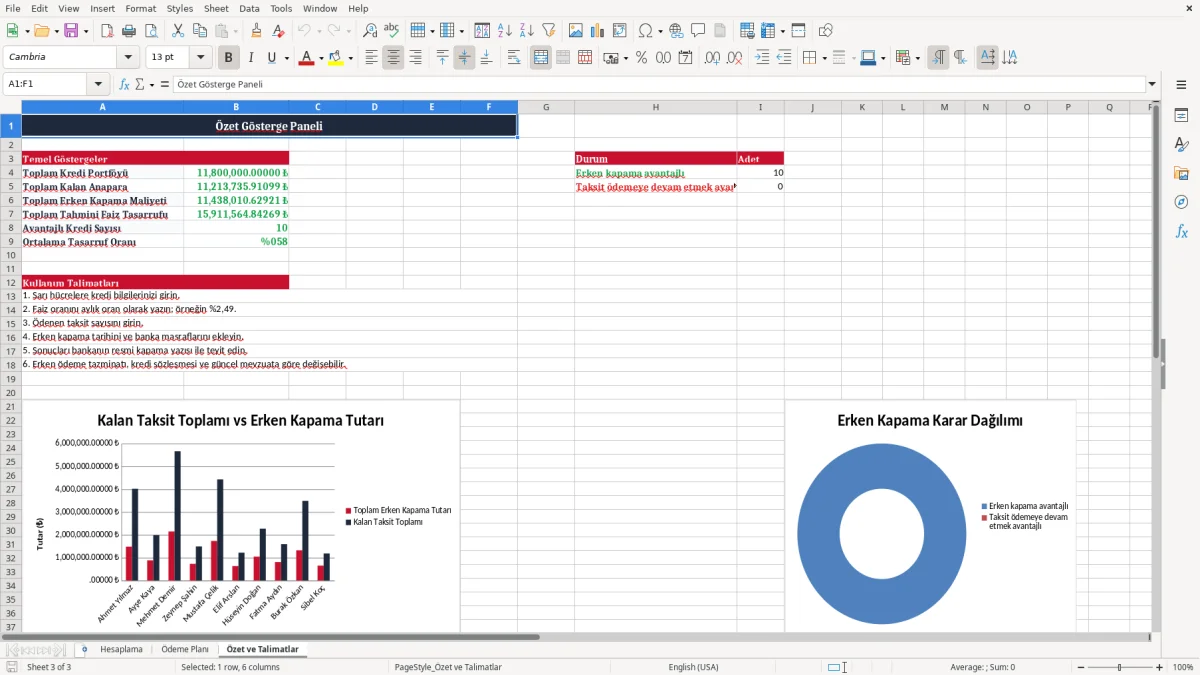Open the Data menu
Viewport: 1200px width, 675px height.
click(249, 8)
